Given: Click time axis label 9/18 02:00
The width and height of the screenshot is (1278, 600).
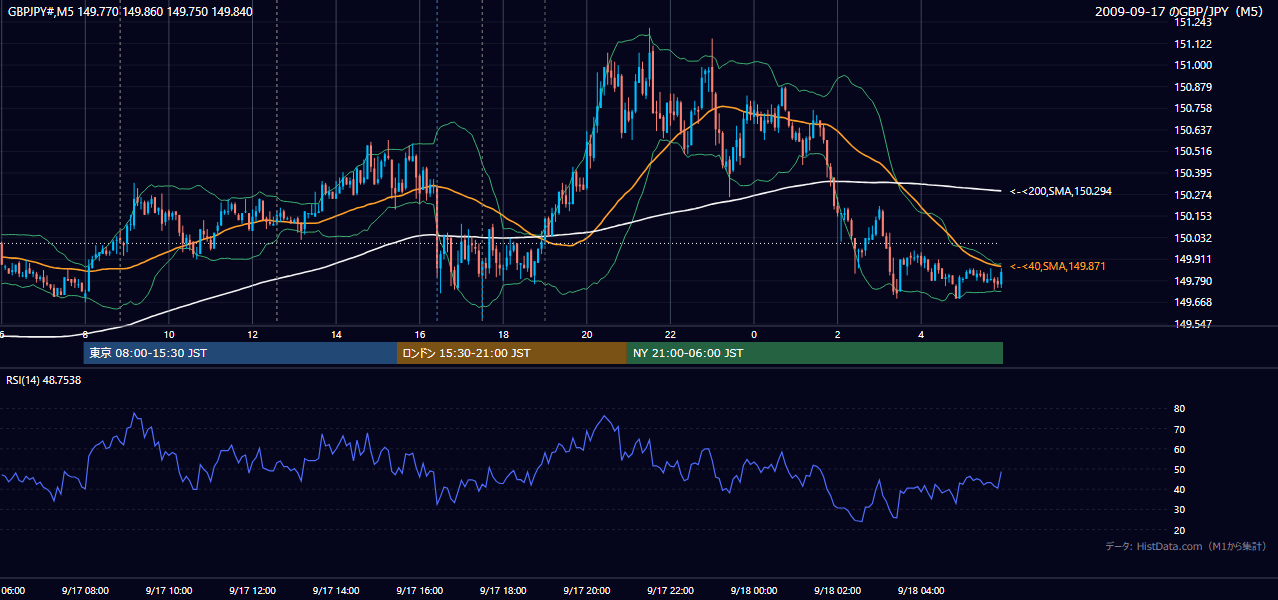Looking at the screenshot, I should click(838, 590).
